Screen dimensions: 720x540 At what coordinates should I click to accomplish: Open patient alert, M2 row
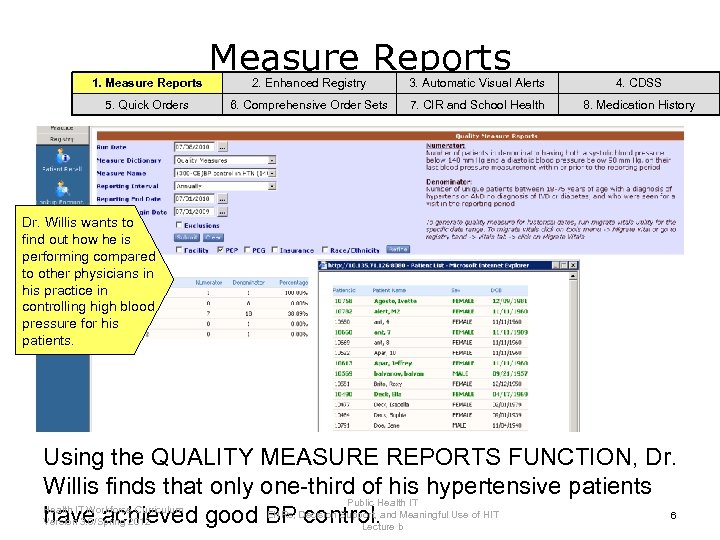(430, 311)
